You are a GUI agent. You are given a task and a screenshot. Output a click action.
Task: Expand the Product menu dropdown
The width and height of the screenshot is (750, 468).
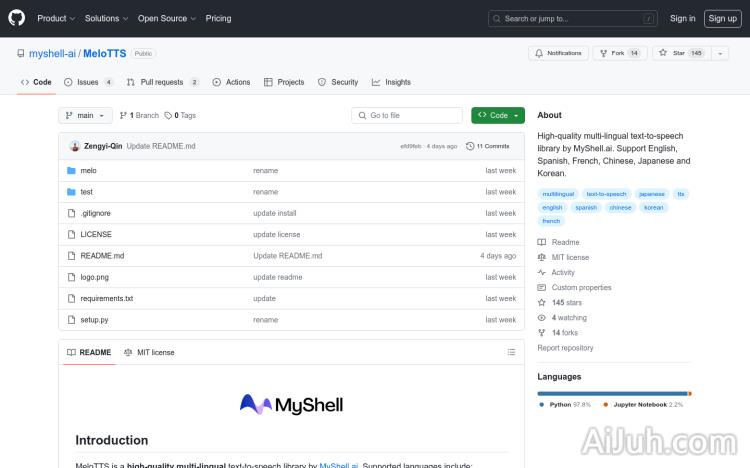56,18
